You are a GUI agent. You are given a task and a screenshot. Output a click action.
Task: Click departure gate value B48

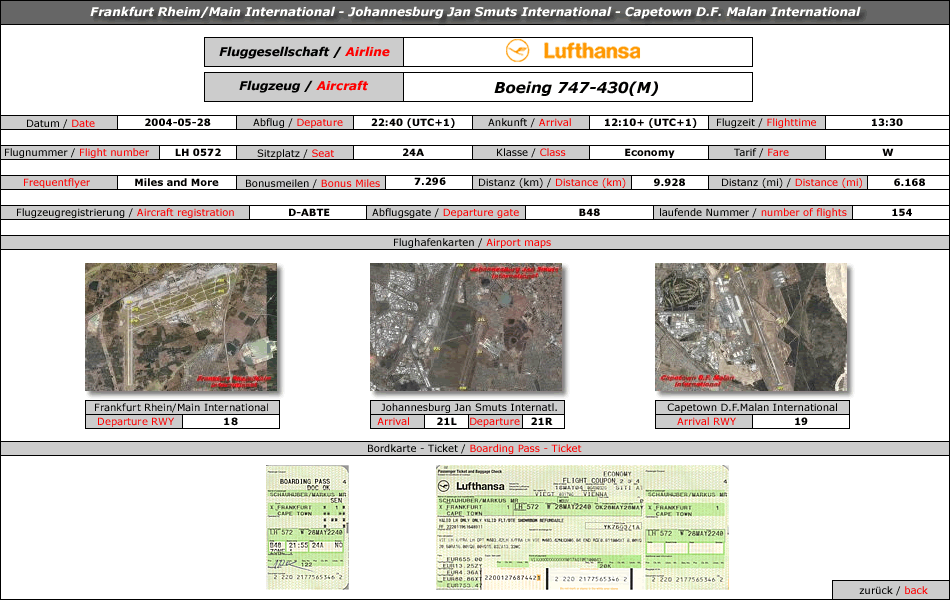pyautogui.click(x=589, y=213)
